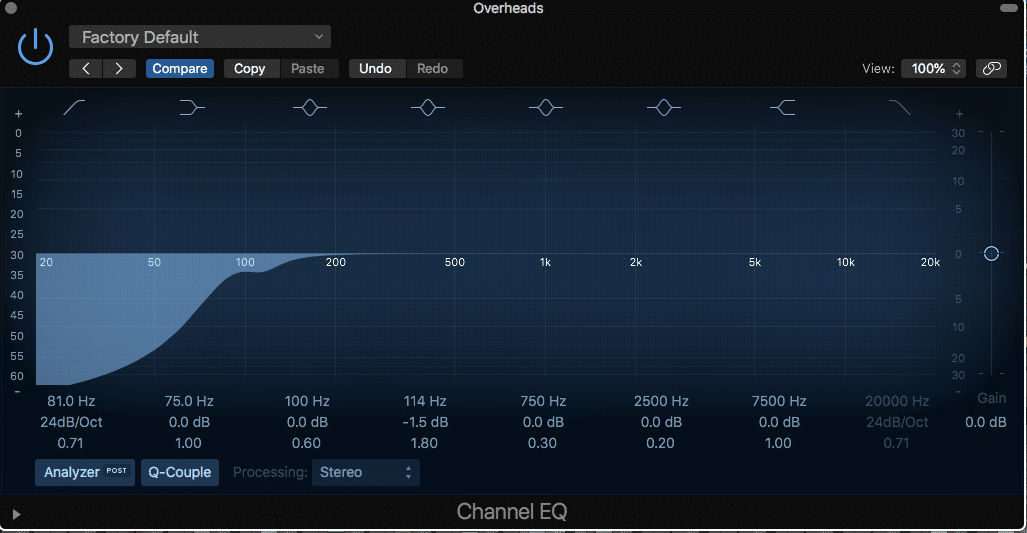Expand the disclosure triangle at bottom left
The height and width of the screenshot is (533, 1027).
pyautogui.click(x=16, y=515)
